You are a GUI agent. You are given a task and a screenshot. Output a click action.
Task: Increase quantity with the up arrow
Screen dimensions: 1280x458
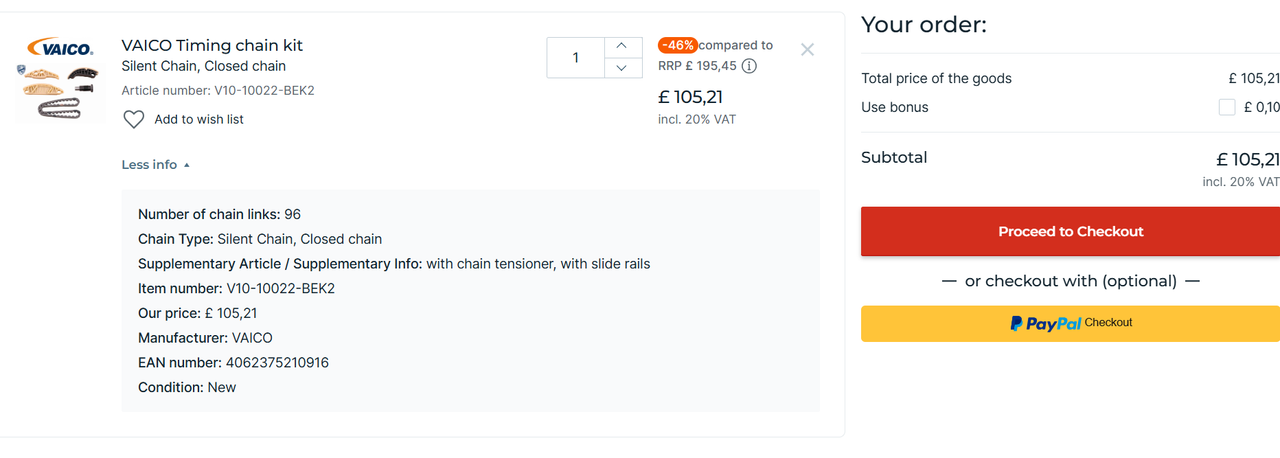[x=623, y=46]
